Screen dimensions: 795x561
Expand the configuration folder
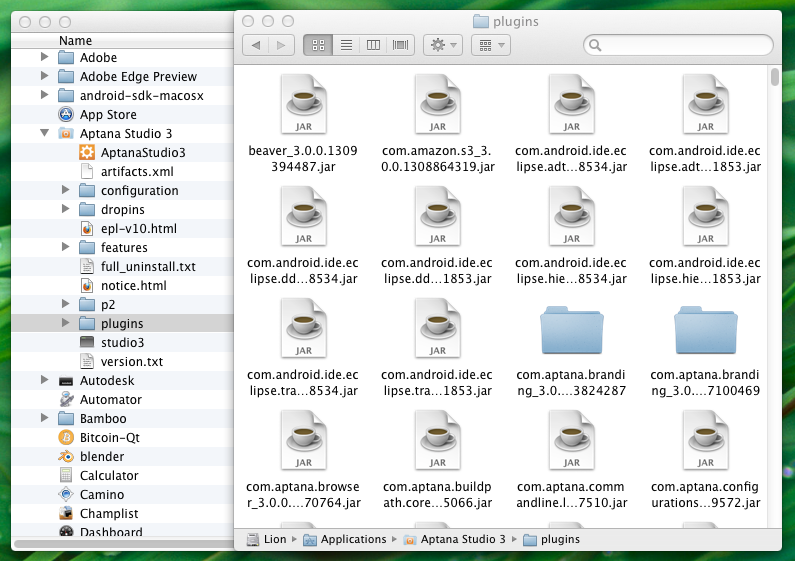(65, 190)
